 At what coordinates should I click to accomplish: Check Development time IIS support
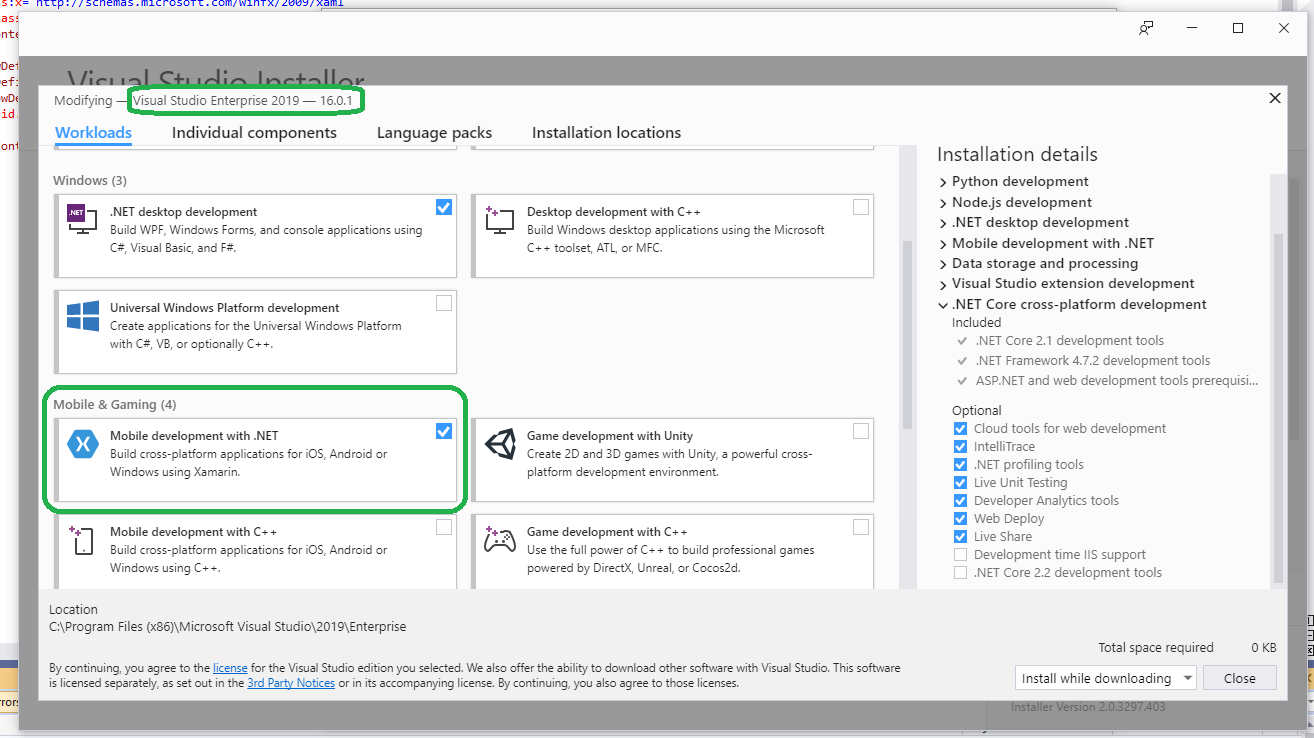[x=961, y=555]
